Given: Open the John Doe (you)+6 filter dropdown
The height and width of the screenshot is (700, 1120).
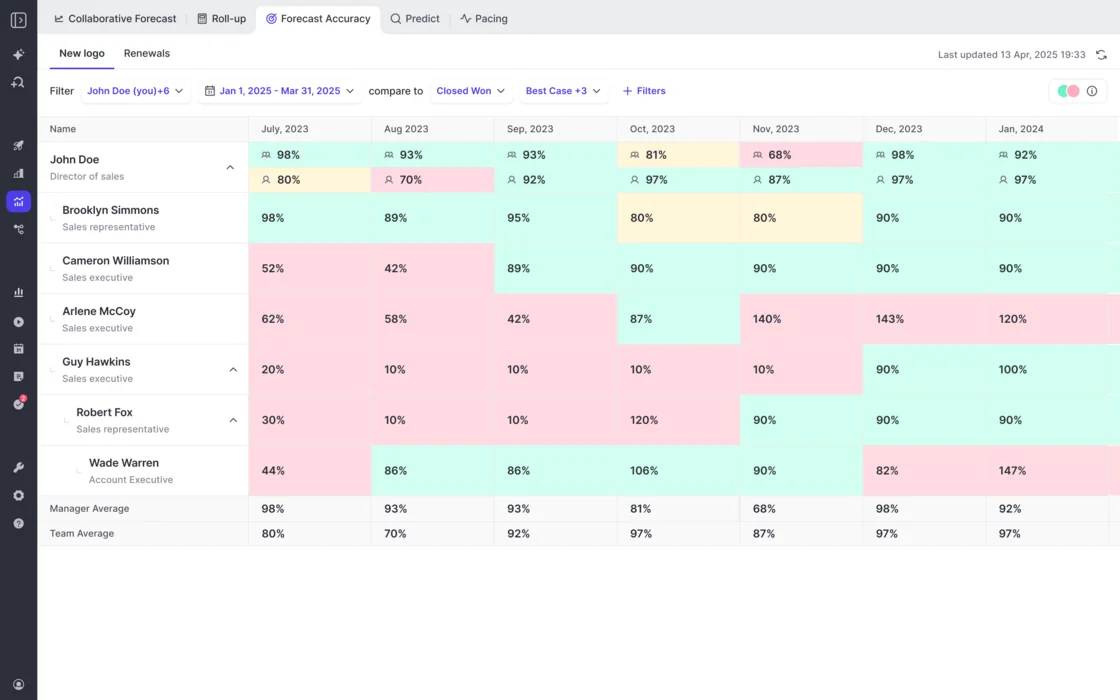Looking at the screenshot, I should point(135,91).
